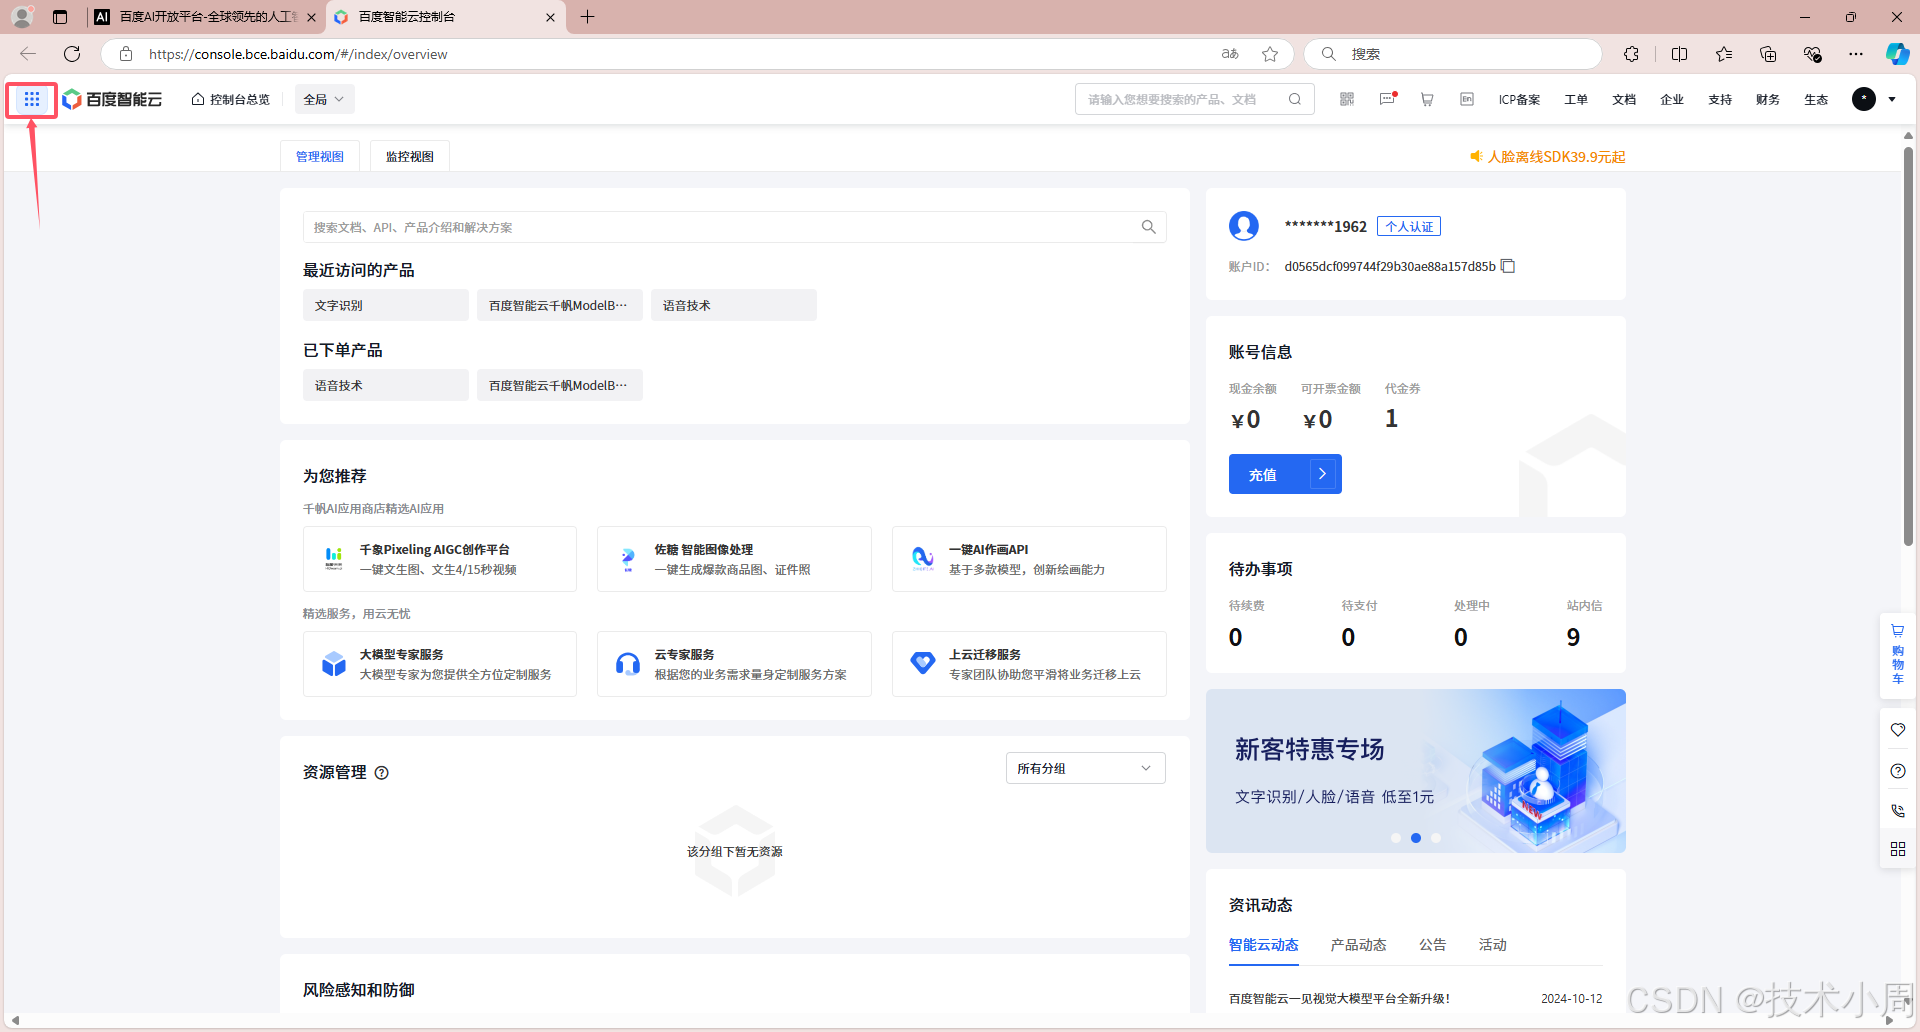The width and height of the screenshot is (1920, 1032).
Task: Click the floating phone contact icon
Action: [x=1898, y=811]
